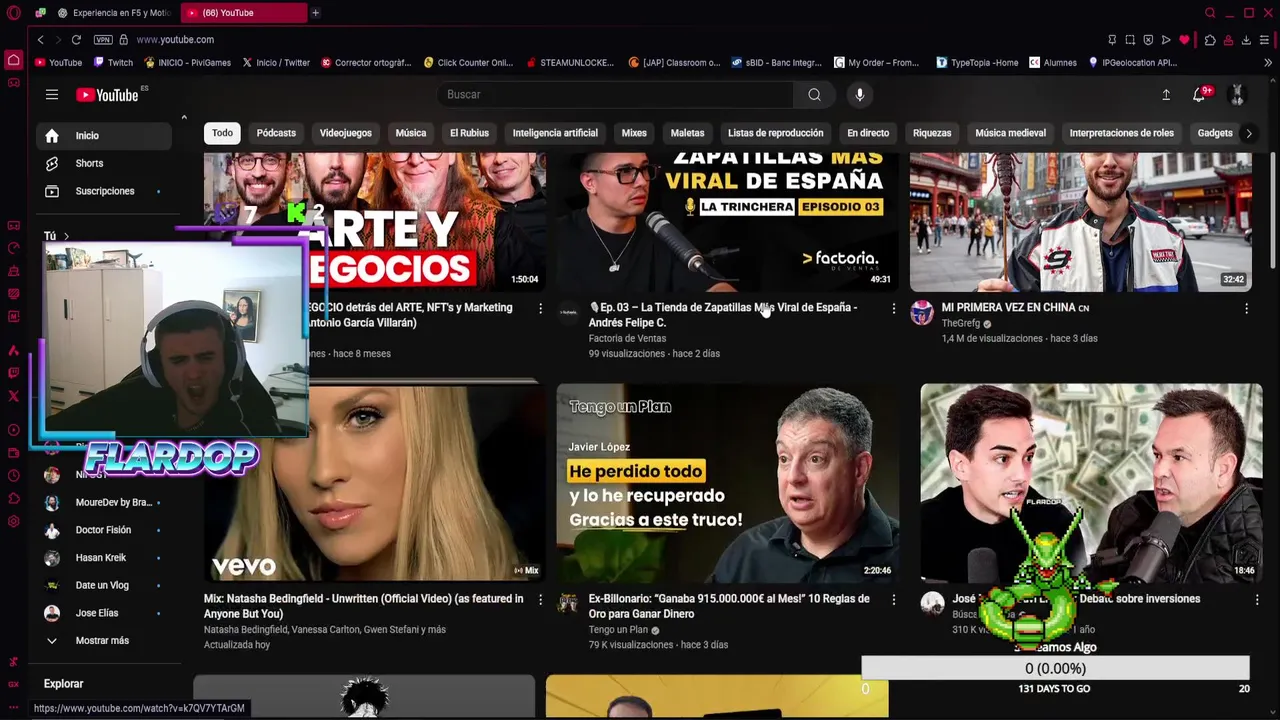Select the Todo chip
Screen dimensions: 1280x720
[x=222, y=133]
